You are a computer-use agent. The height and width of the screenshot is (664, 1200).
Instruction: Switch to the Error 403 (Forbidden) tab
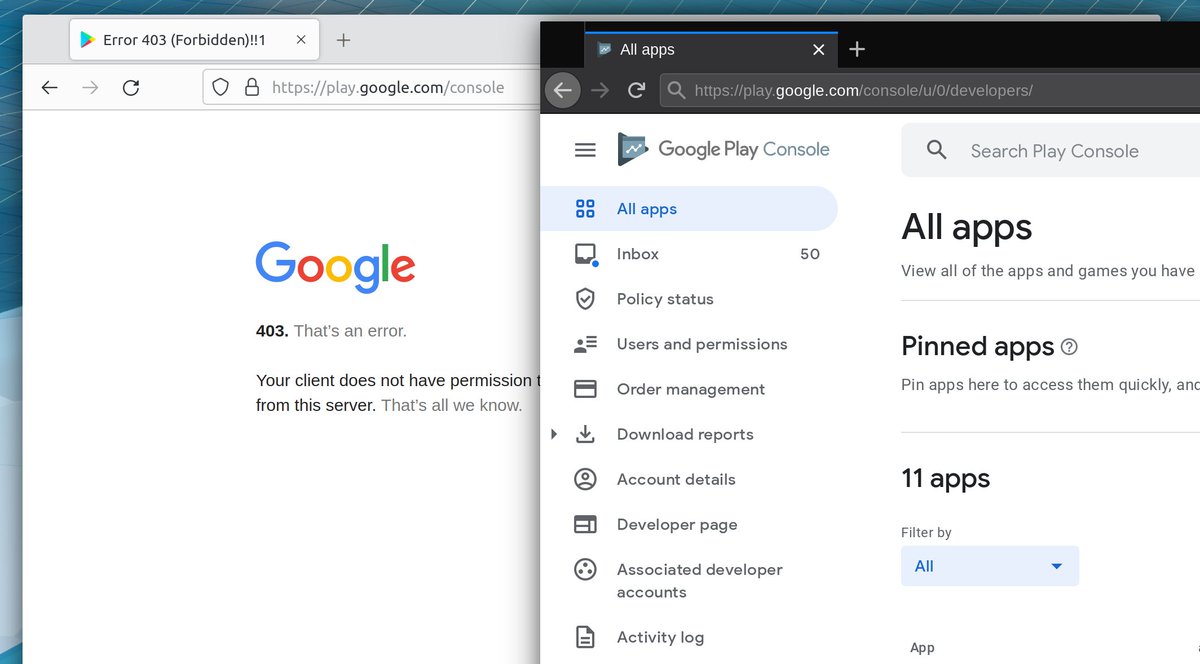click(x=194, y=40)
